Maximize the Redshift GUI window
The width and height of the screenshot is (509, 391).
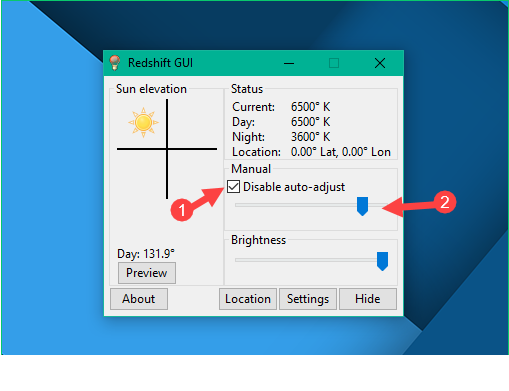(334, 63)
